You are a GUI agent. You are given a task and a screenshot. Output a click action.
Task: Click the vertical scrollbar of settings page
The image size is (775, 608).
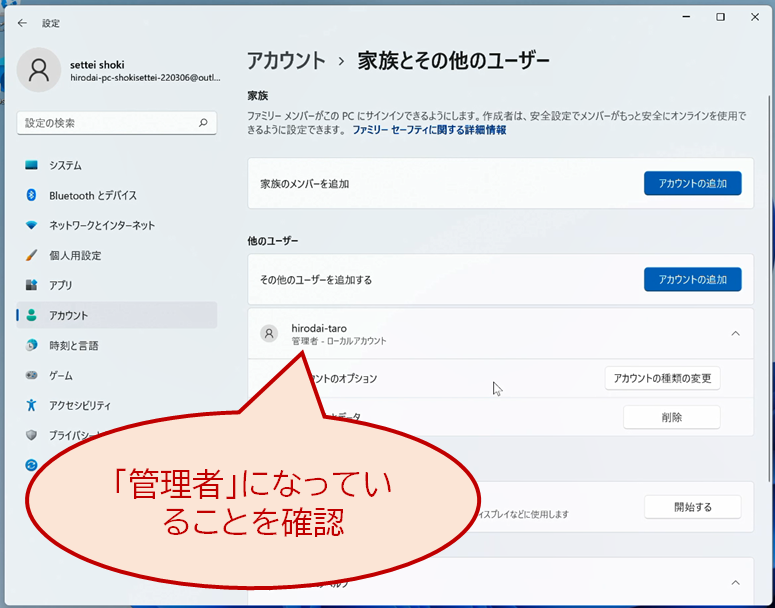coord(769,289)
